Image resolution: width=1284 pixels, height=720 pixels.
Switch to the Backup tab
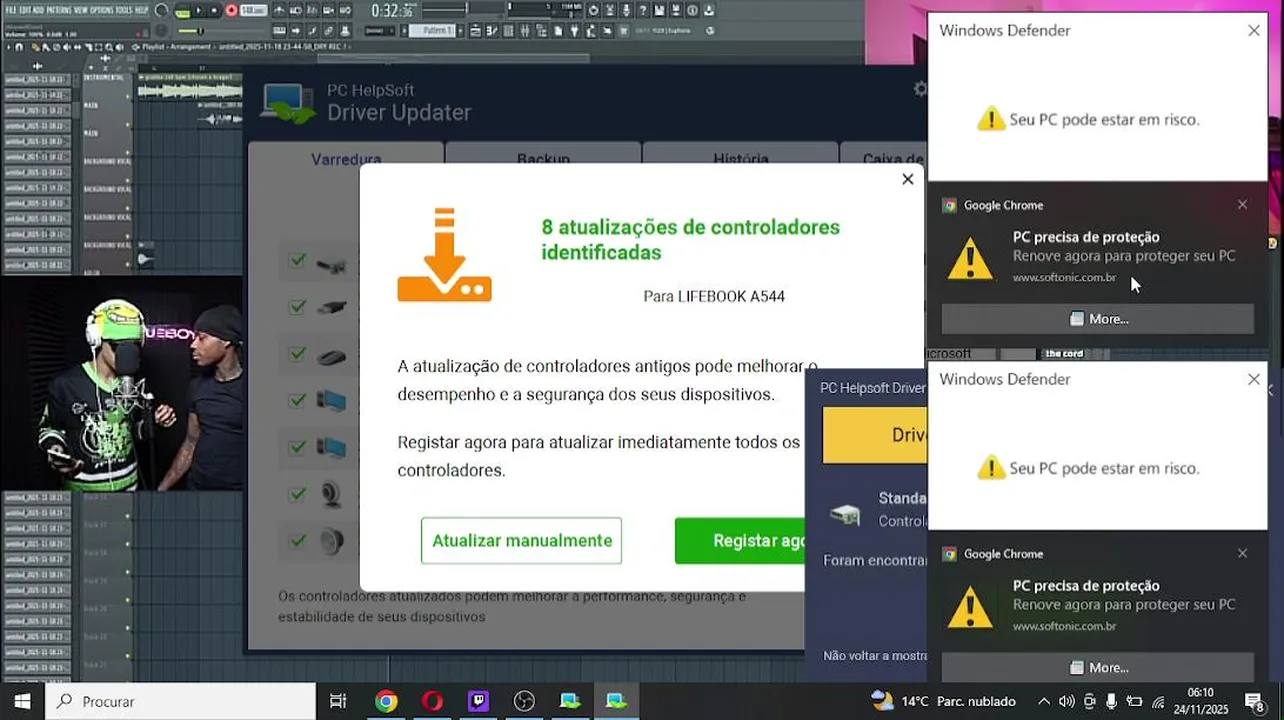point(543,158)
